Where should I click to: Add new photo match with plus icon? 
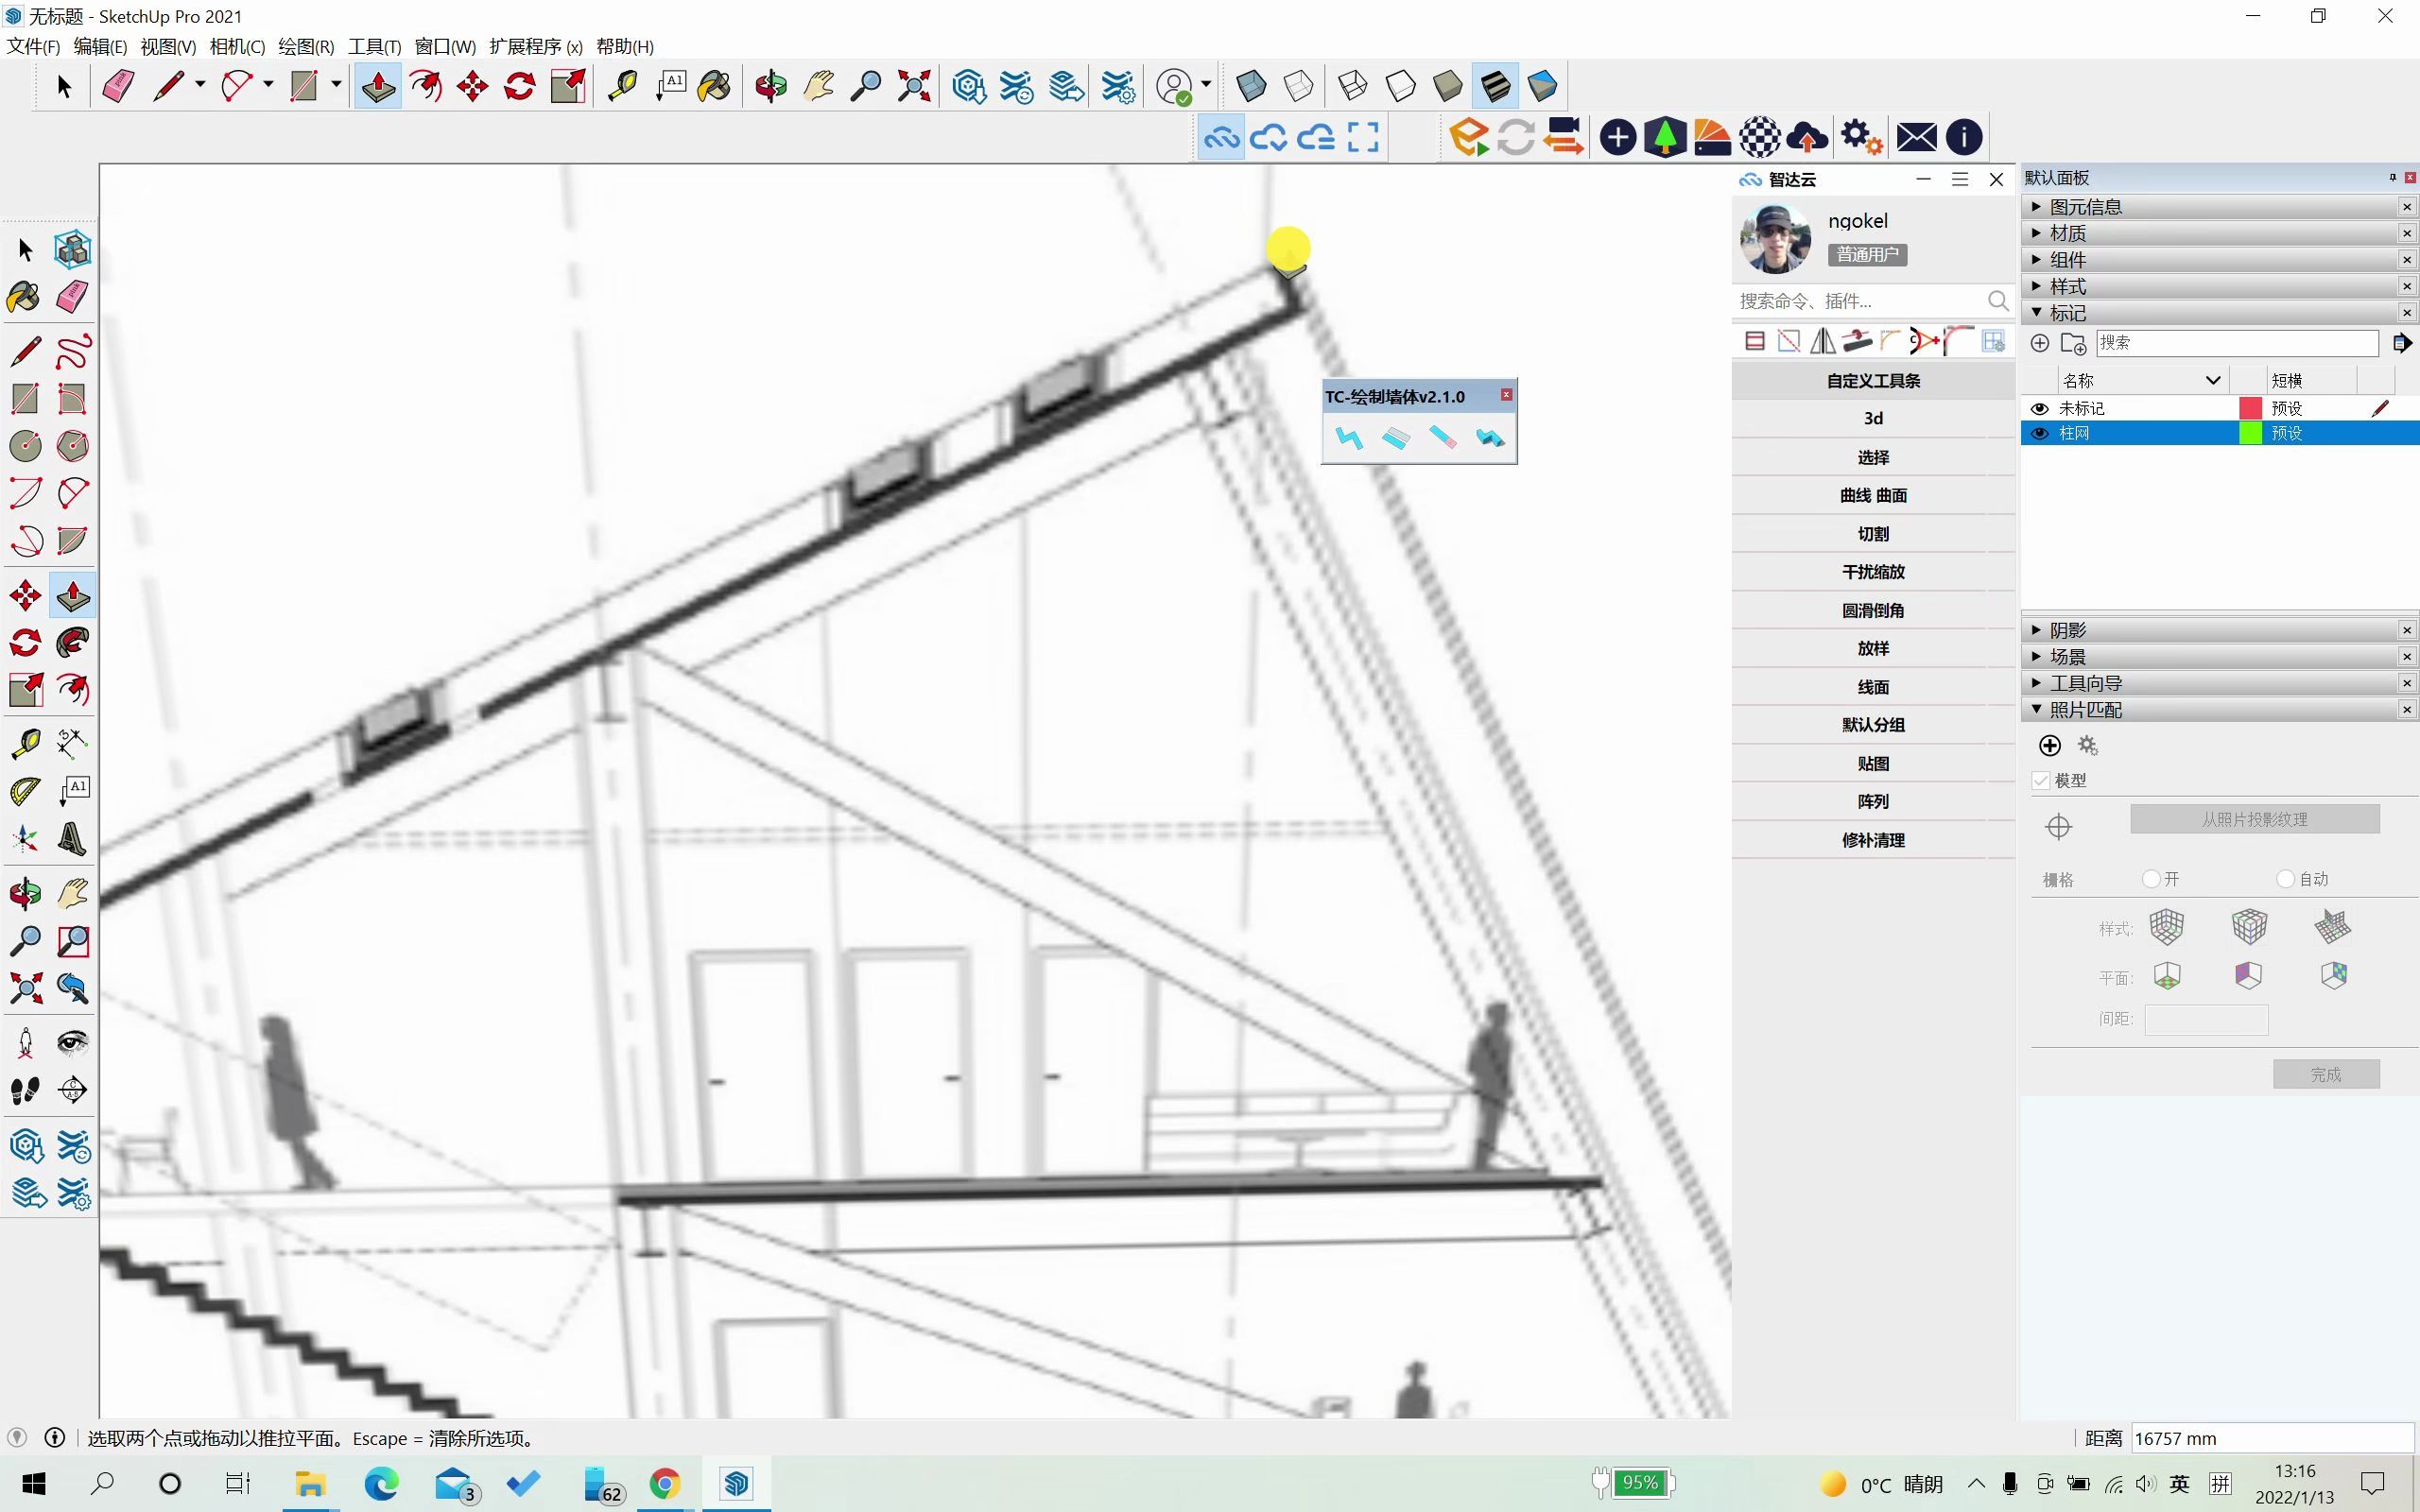tap(2050, 745)
